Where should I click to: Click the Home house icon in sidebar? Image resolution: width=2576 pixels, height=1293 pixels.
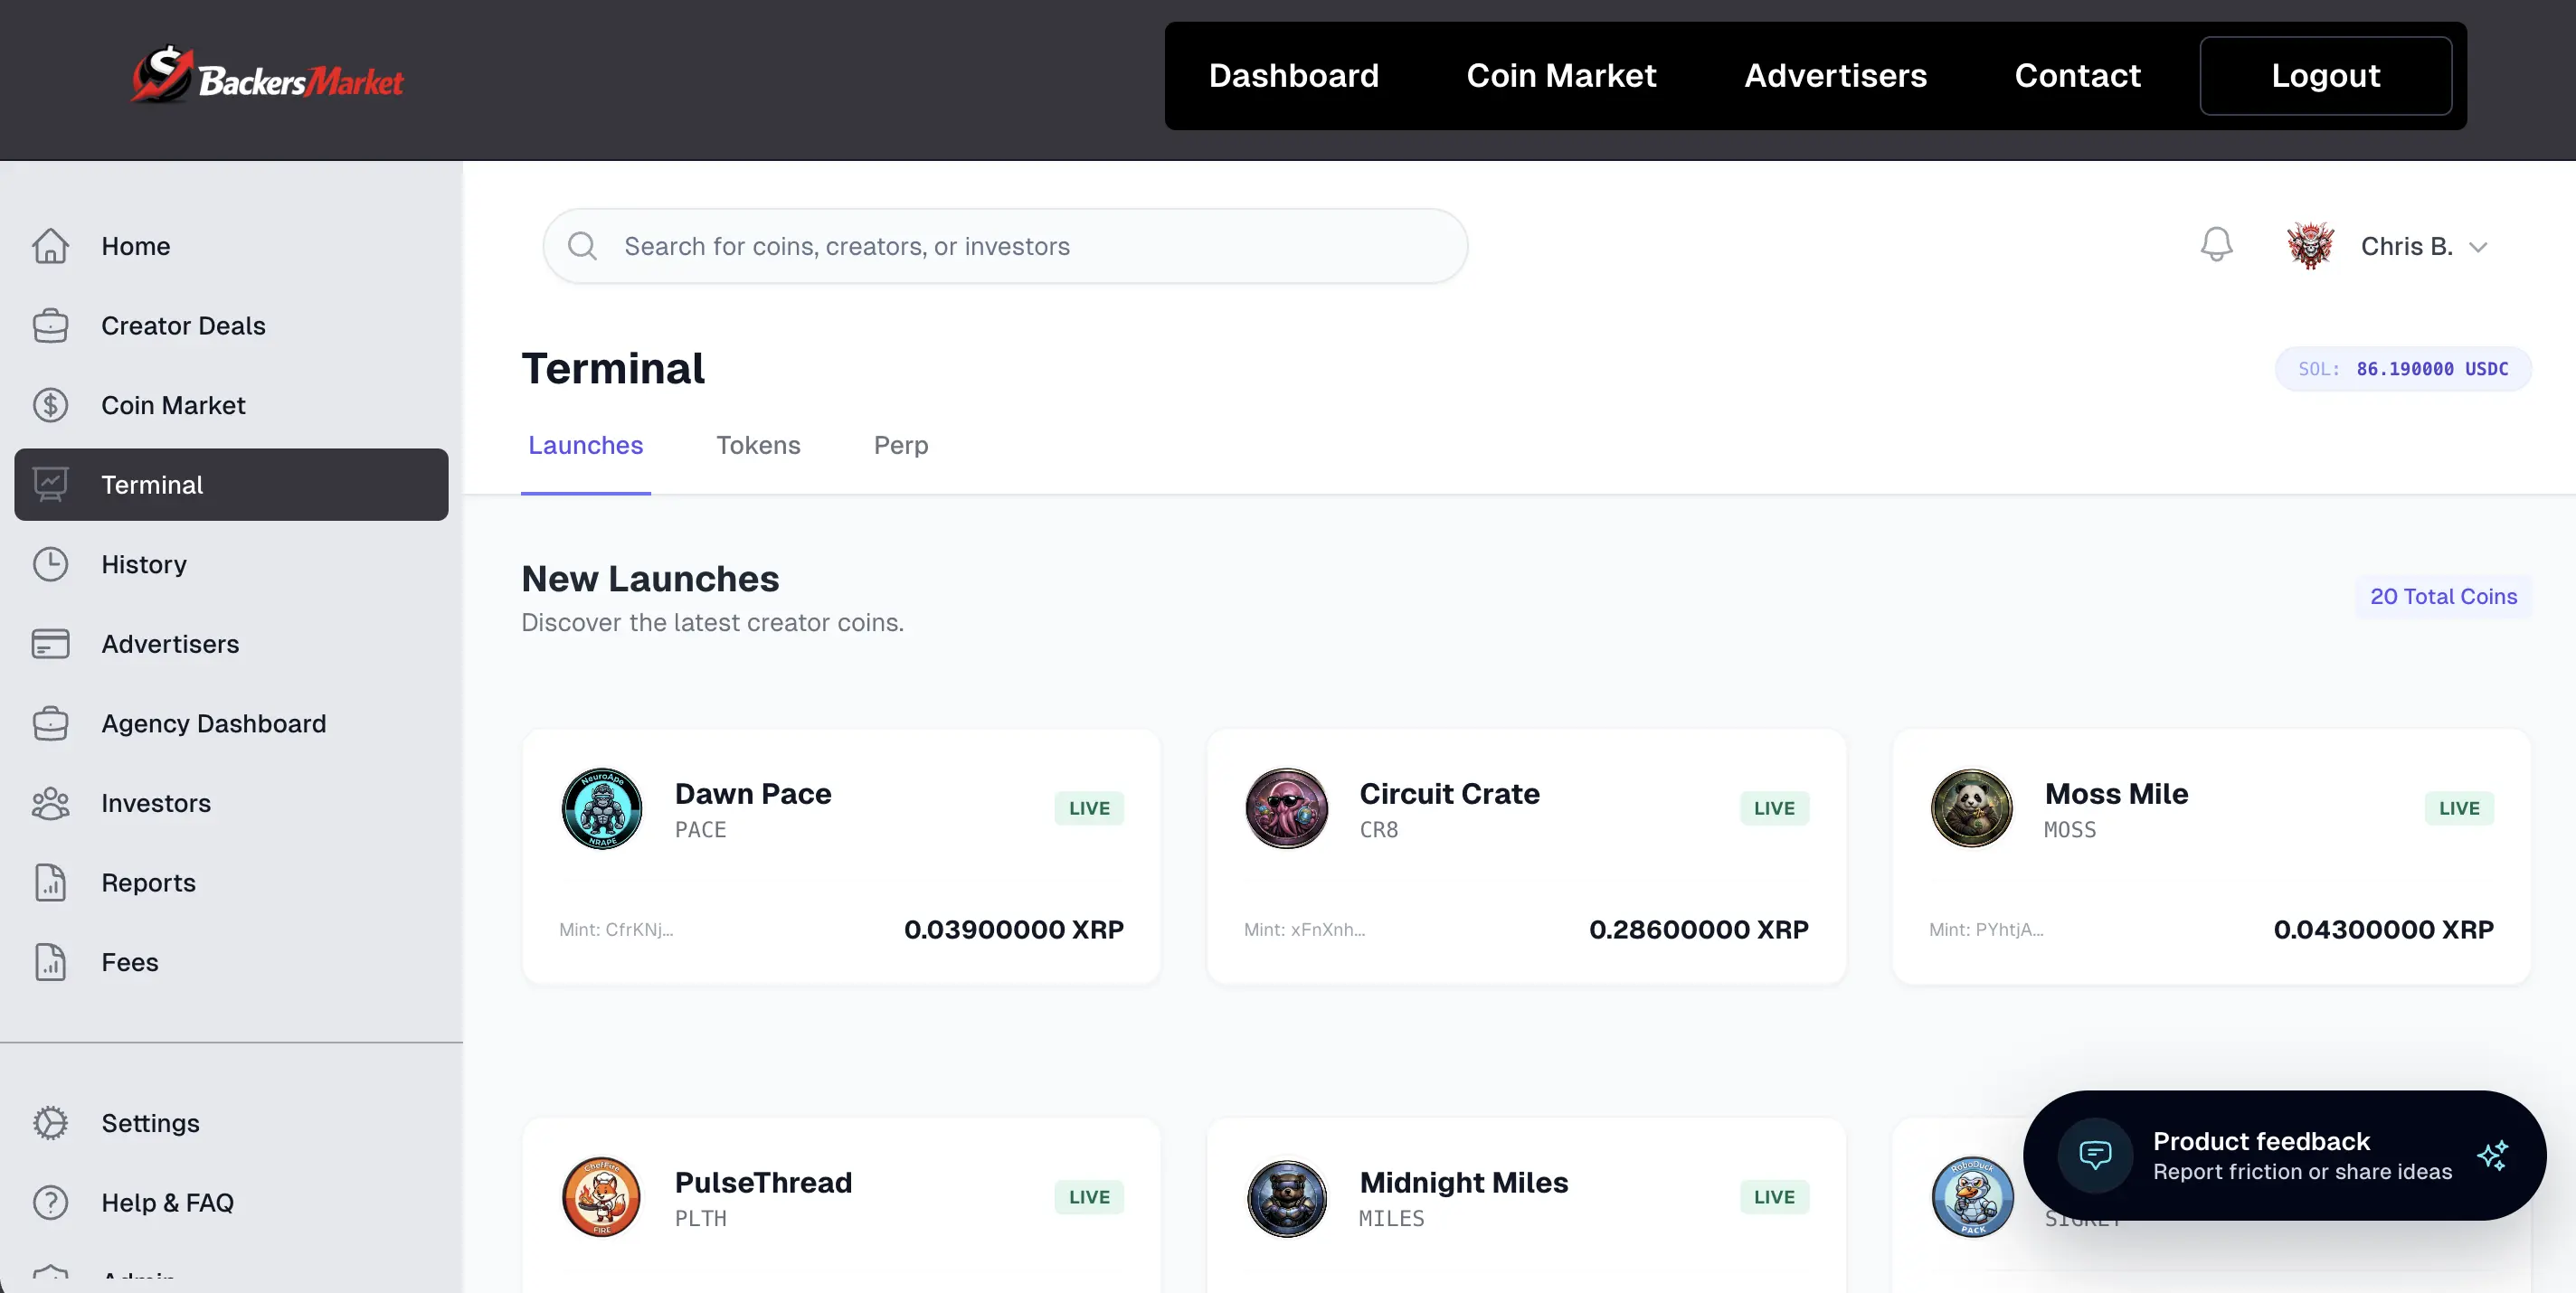tap(50, 246)
